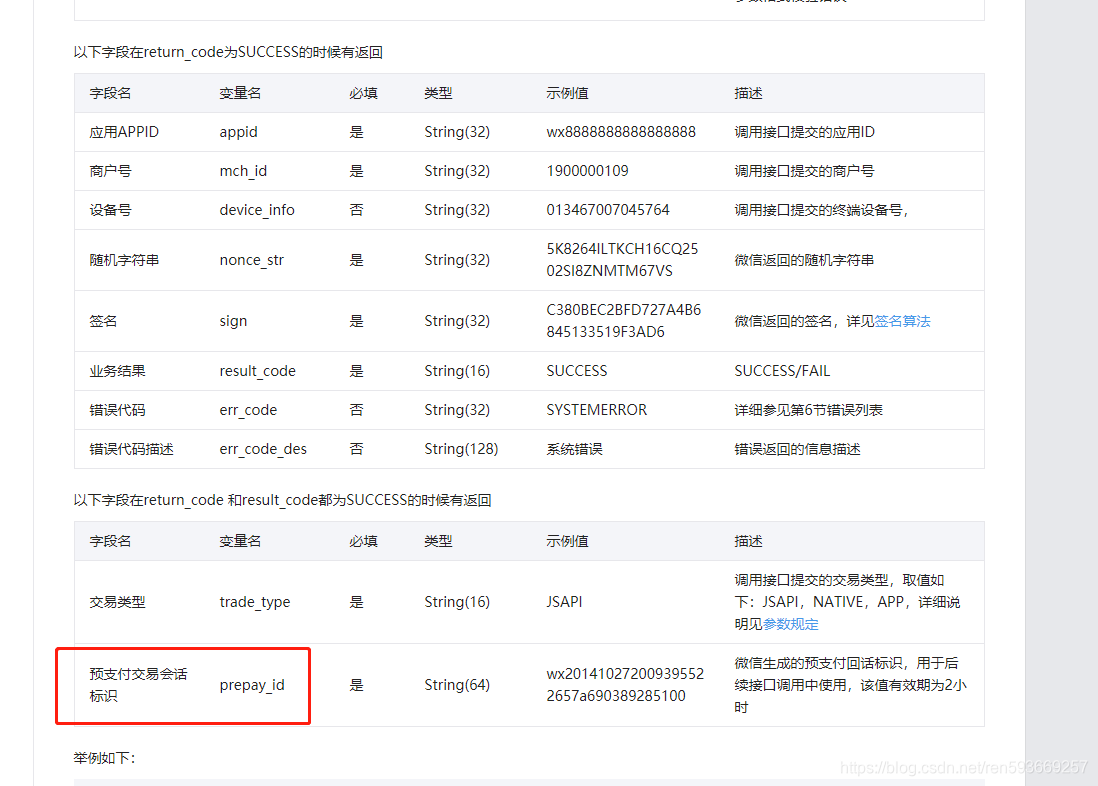The height and width of the screenshot is (786, 1098).
Task: Click the 预支付交易会话标识 field name
Action: [x=138, y=684]
